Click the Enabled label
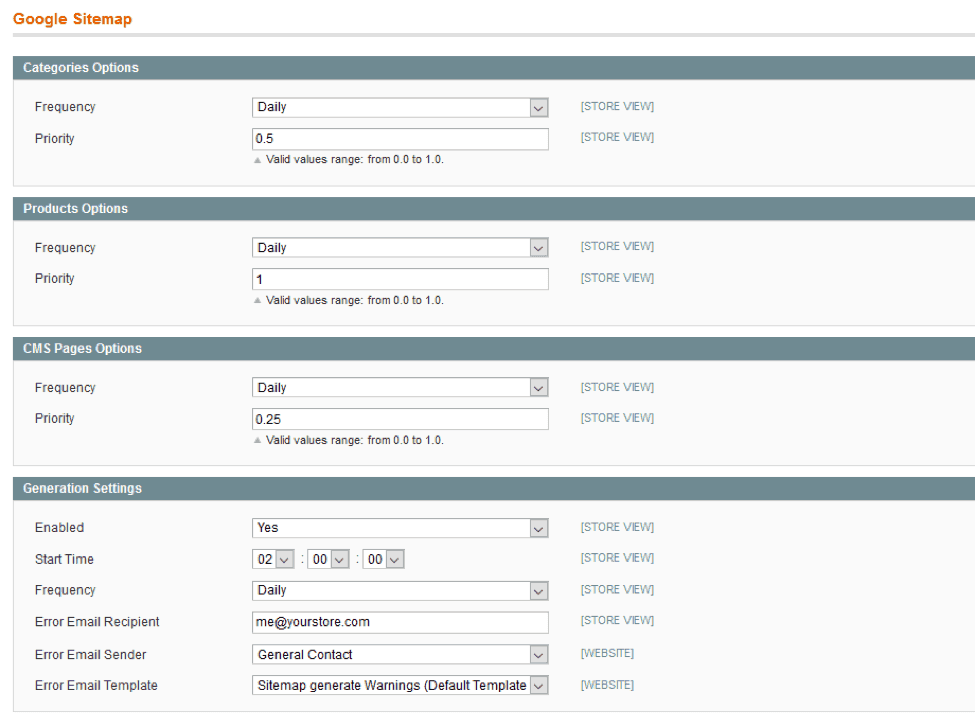The image size is (975, 727). 59,527
